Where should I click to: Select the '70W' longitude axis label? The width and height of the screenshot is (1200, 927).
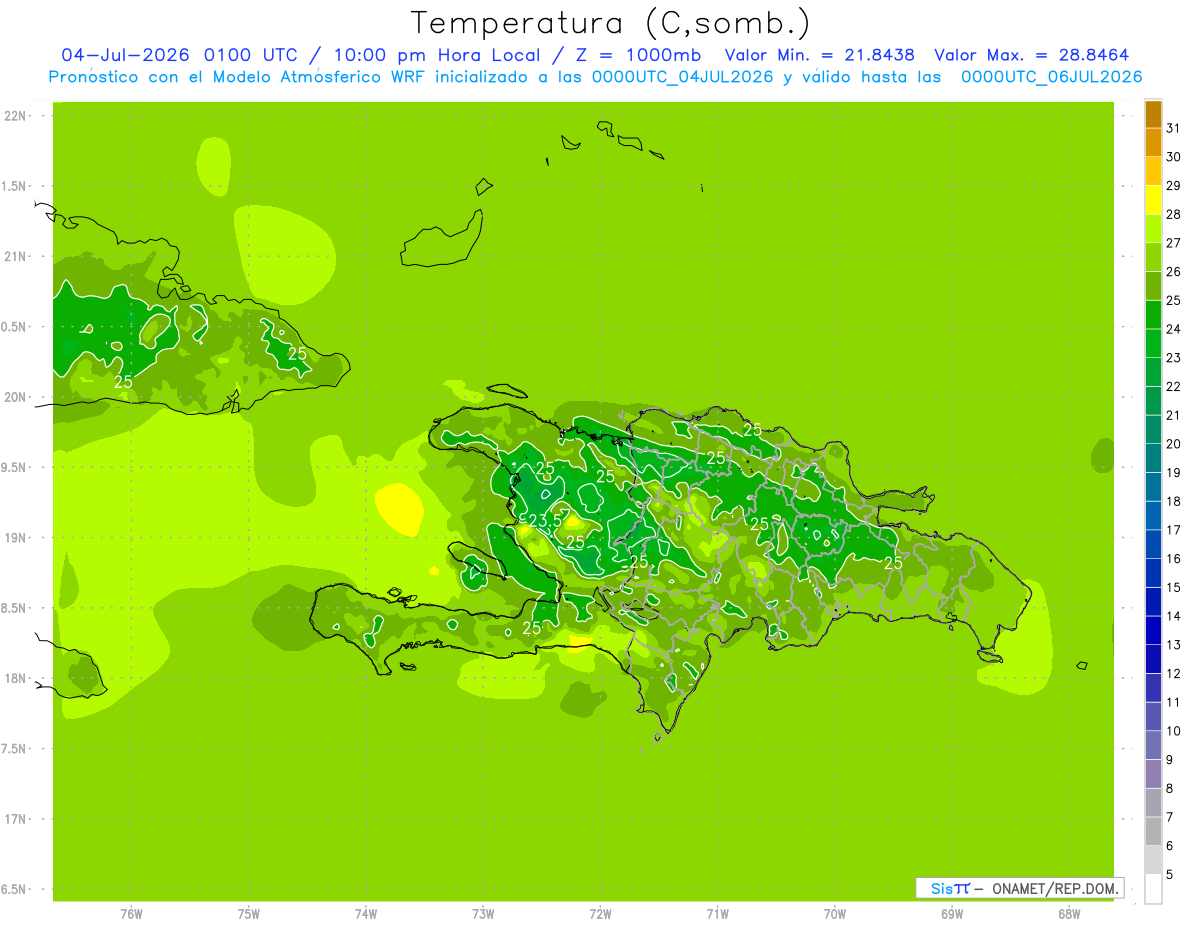pyautogui.click(x=834, y=914)
